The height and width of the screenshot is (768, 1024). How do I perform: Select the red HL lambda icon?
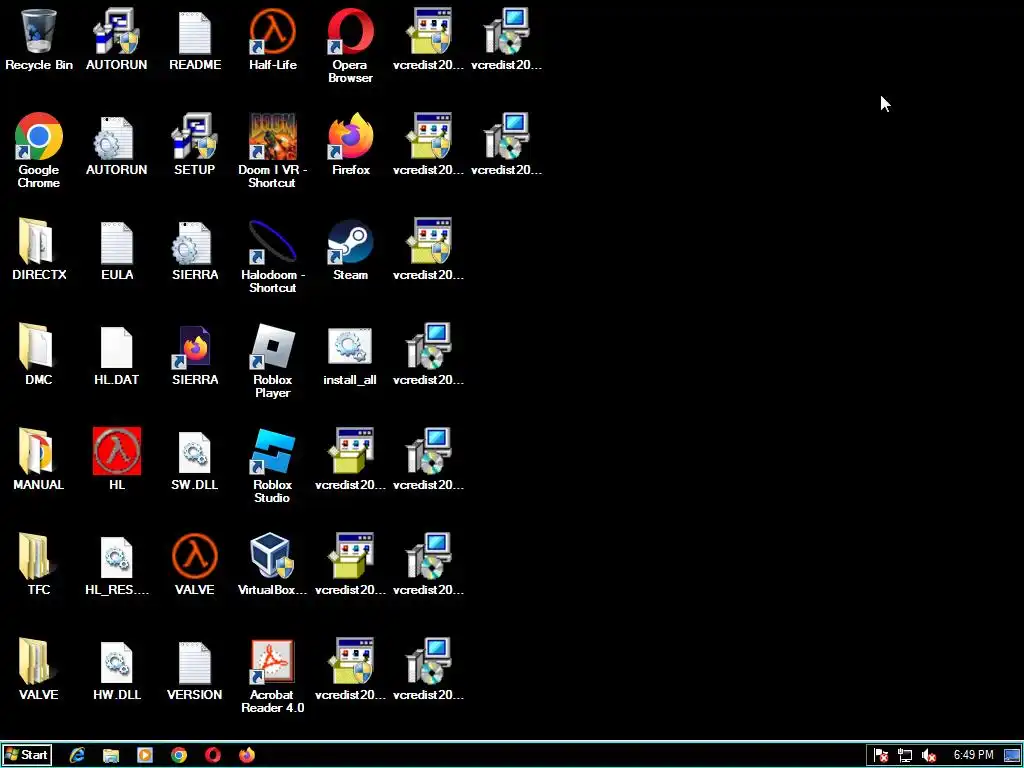pyautogui.click(x=116, y=459)
